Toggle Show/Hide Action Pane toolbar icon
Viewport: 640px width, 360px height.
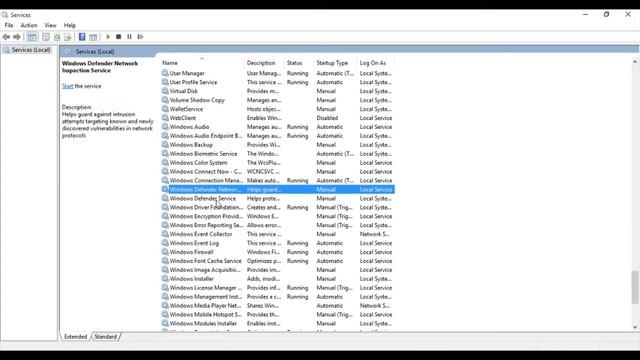coord(93,37)
